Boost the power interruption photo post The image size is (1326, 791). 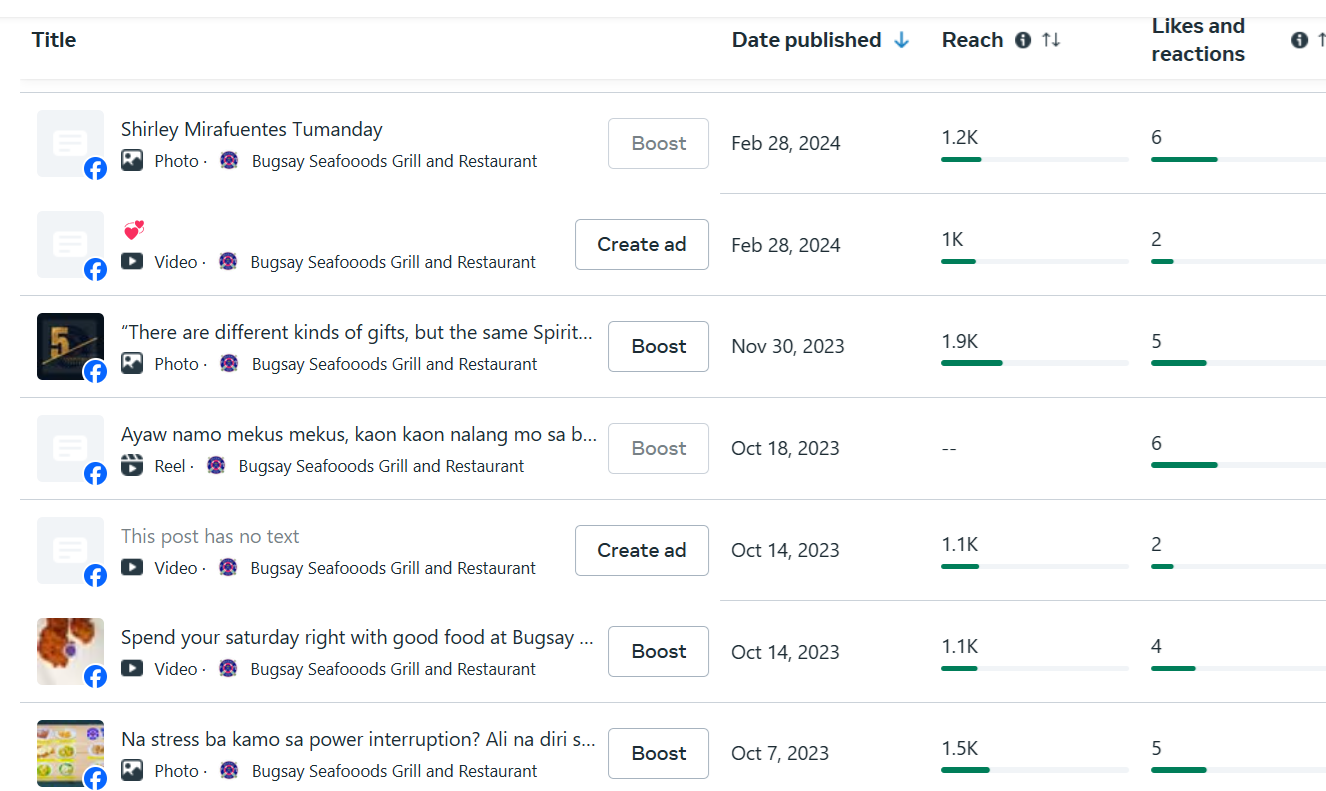point(658,753)
